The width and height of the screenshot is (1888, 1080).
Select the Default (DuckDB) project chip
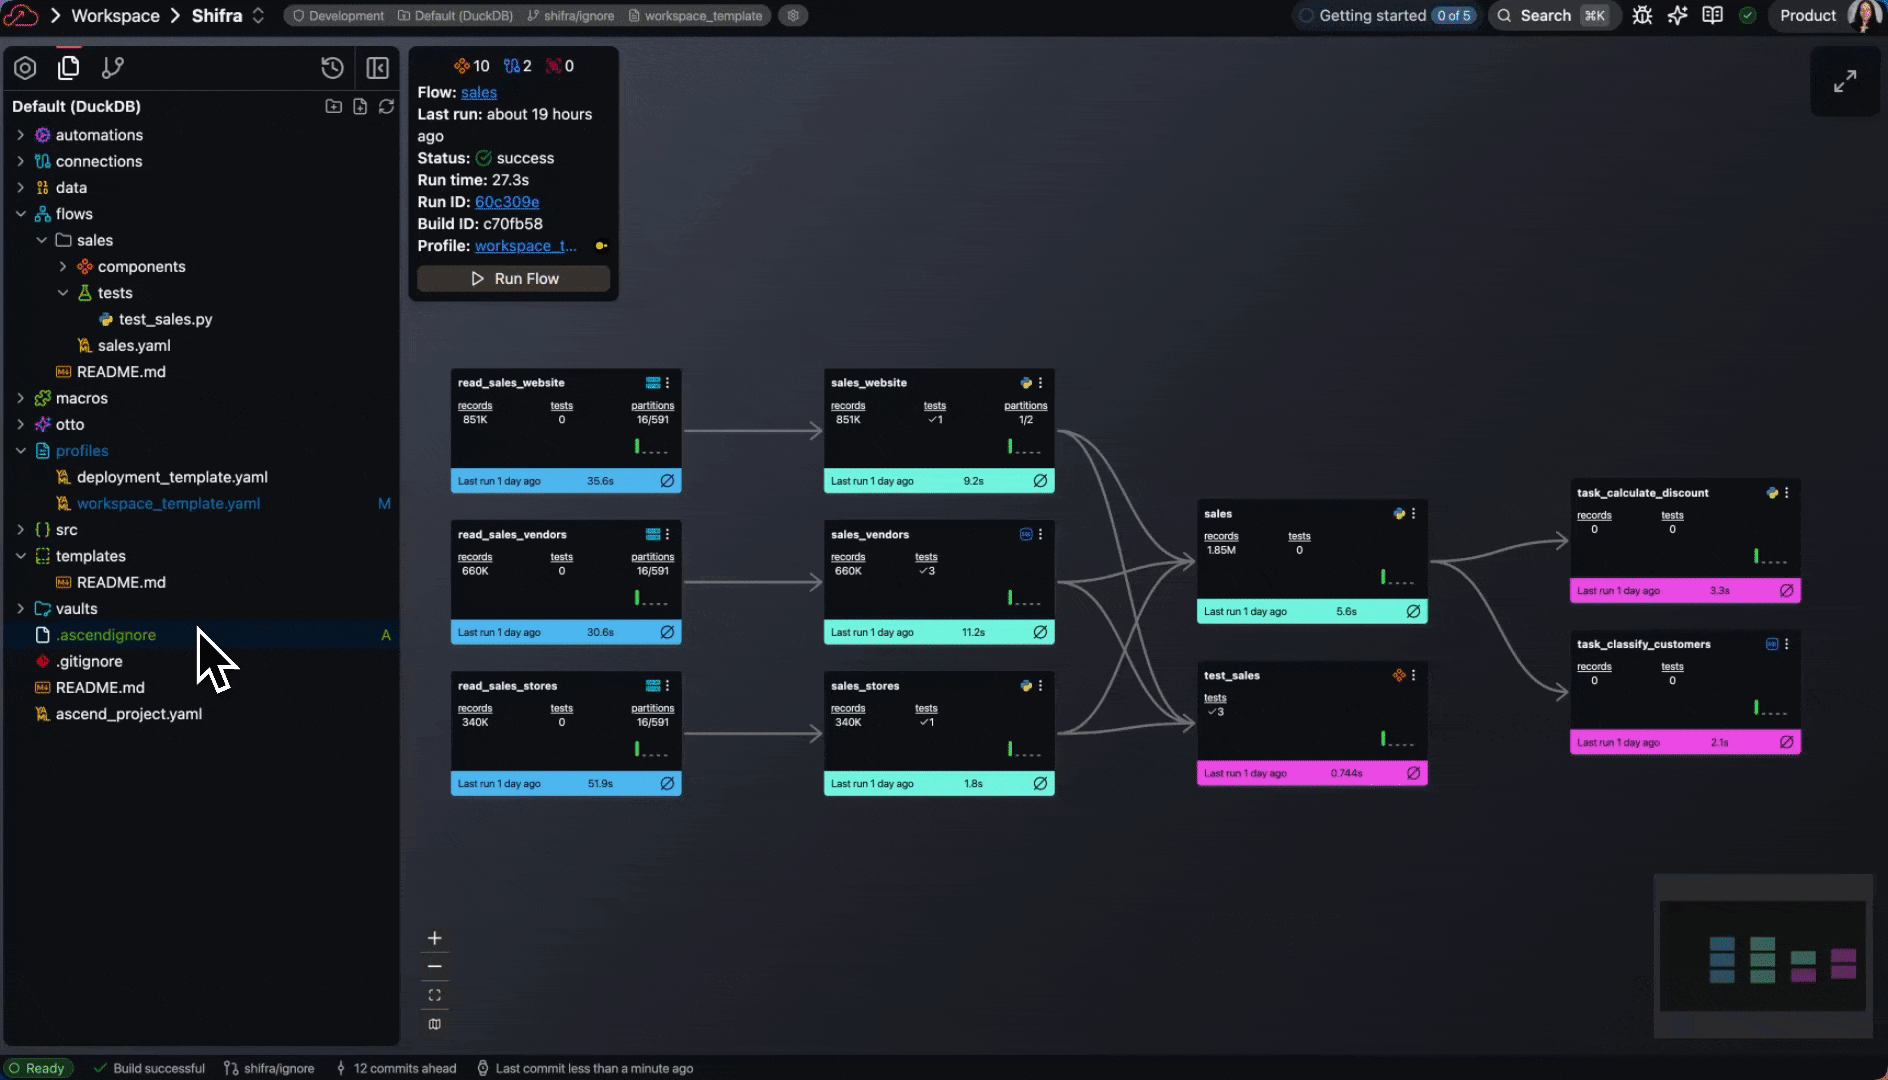coord(455,16)
